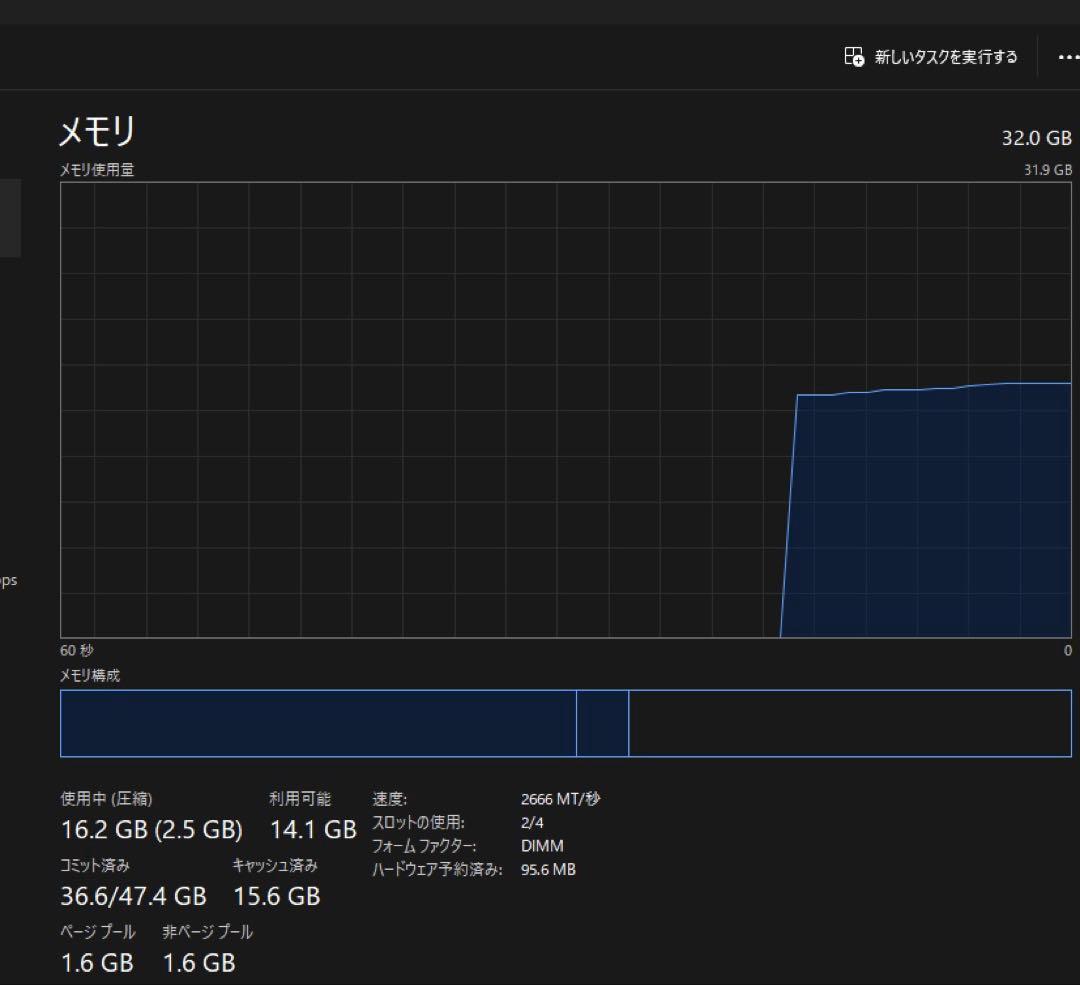Expand details on 使用中 (圧縮) value
The width and height of the screenshot is (1080, 985).
pos(150,829)
